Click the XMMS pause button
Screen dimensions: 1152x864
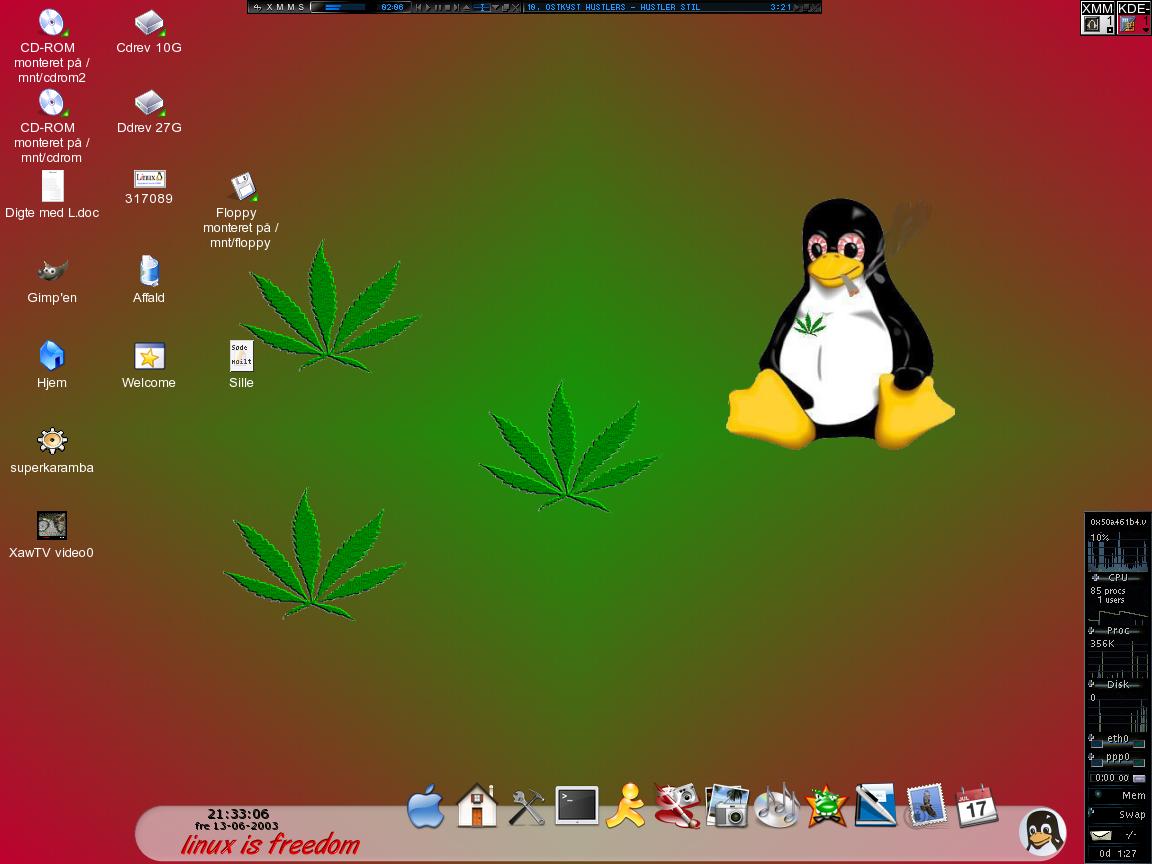[x=438, y=7]
